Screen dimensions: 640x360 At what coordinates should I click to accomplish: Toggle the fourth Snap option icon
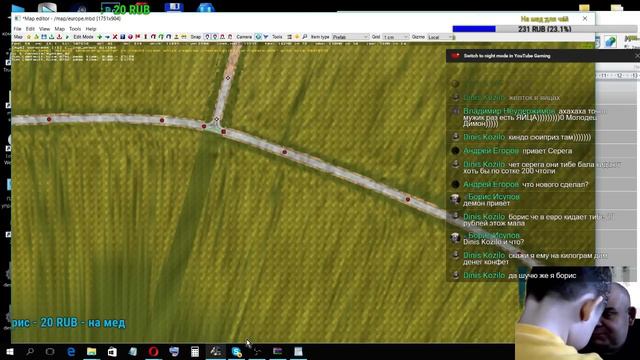pos(230,37)
